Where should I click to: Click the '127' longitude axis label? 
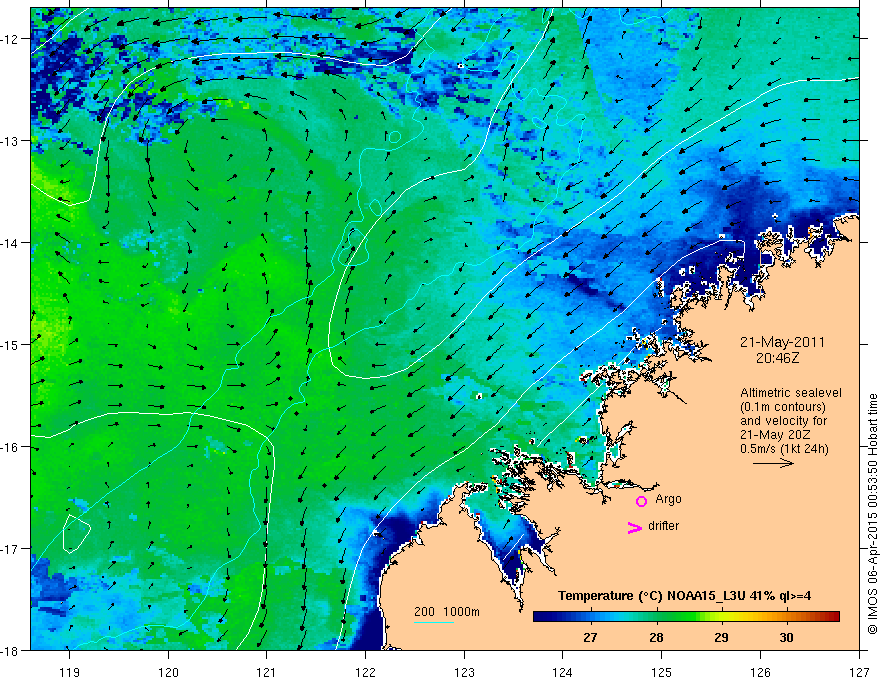click(859, 672)
